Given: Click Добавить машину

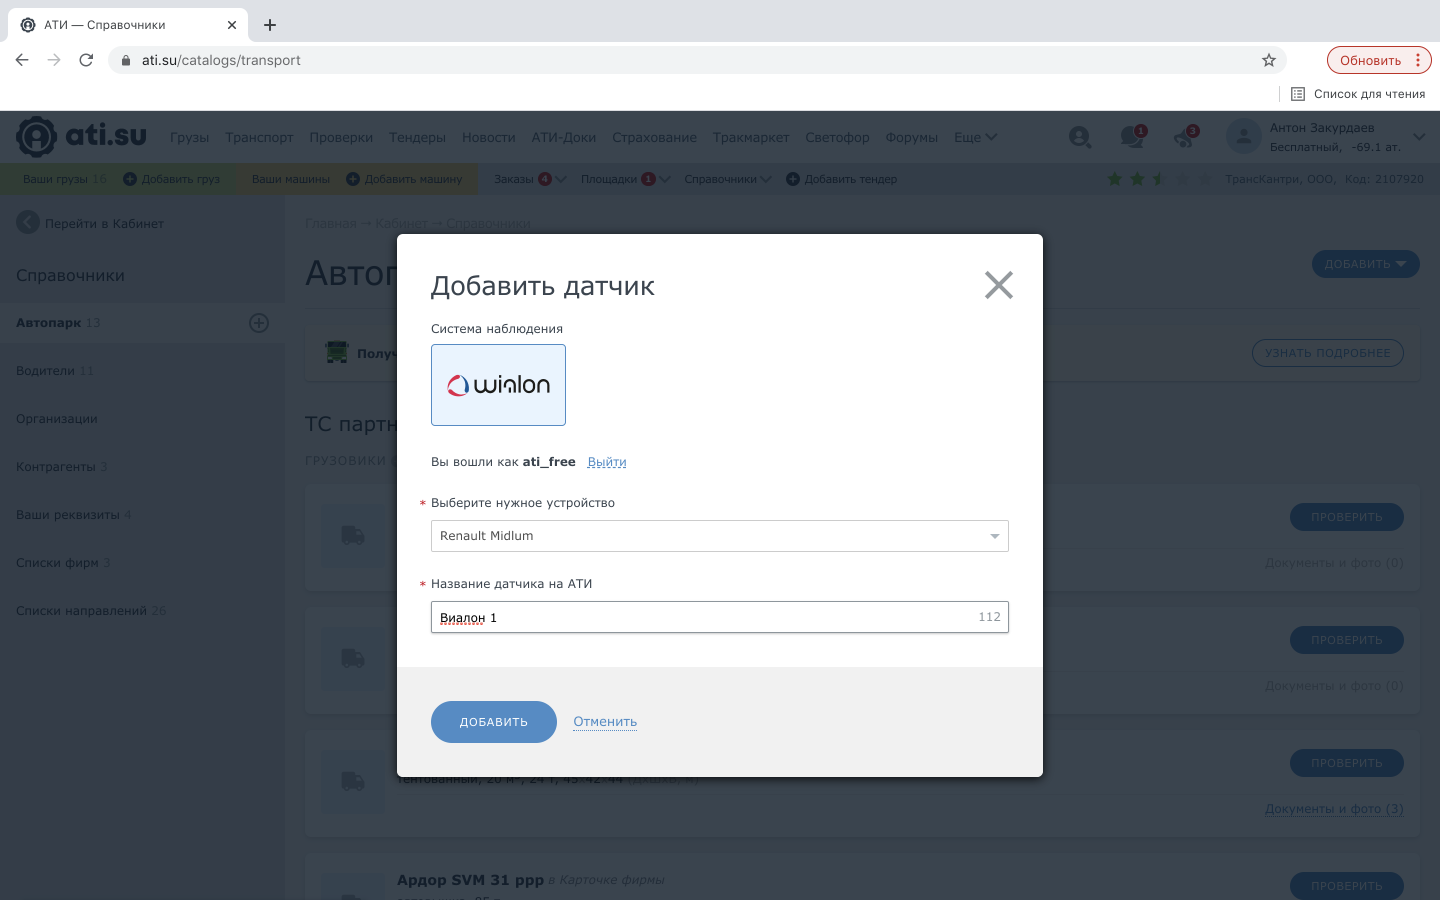Looking at the screenshot, I should tap(404, 179).
